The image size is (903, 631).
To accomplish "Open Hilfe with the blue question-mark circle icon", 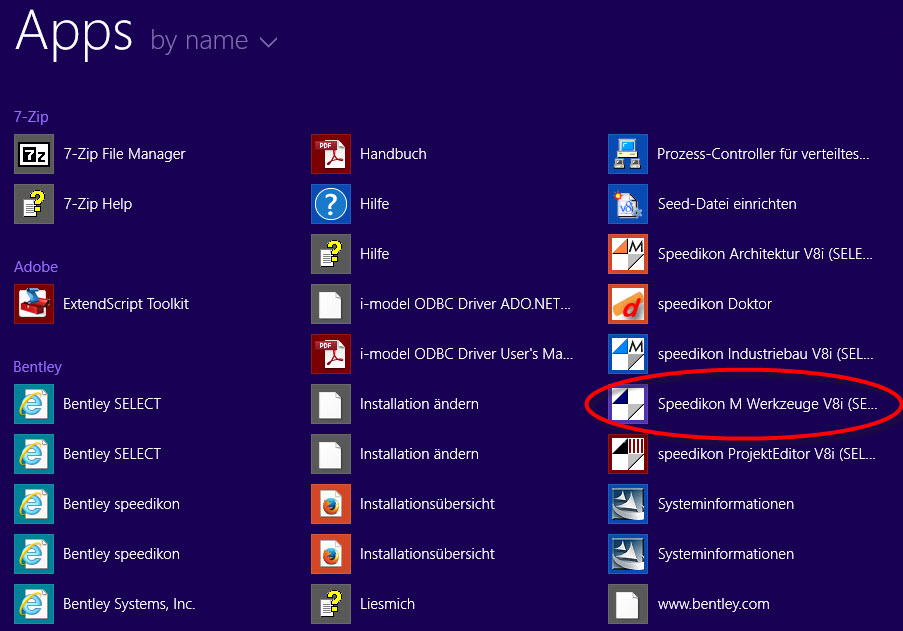I will coord(350,204).
